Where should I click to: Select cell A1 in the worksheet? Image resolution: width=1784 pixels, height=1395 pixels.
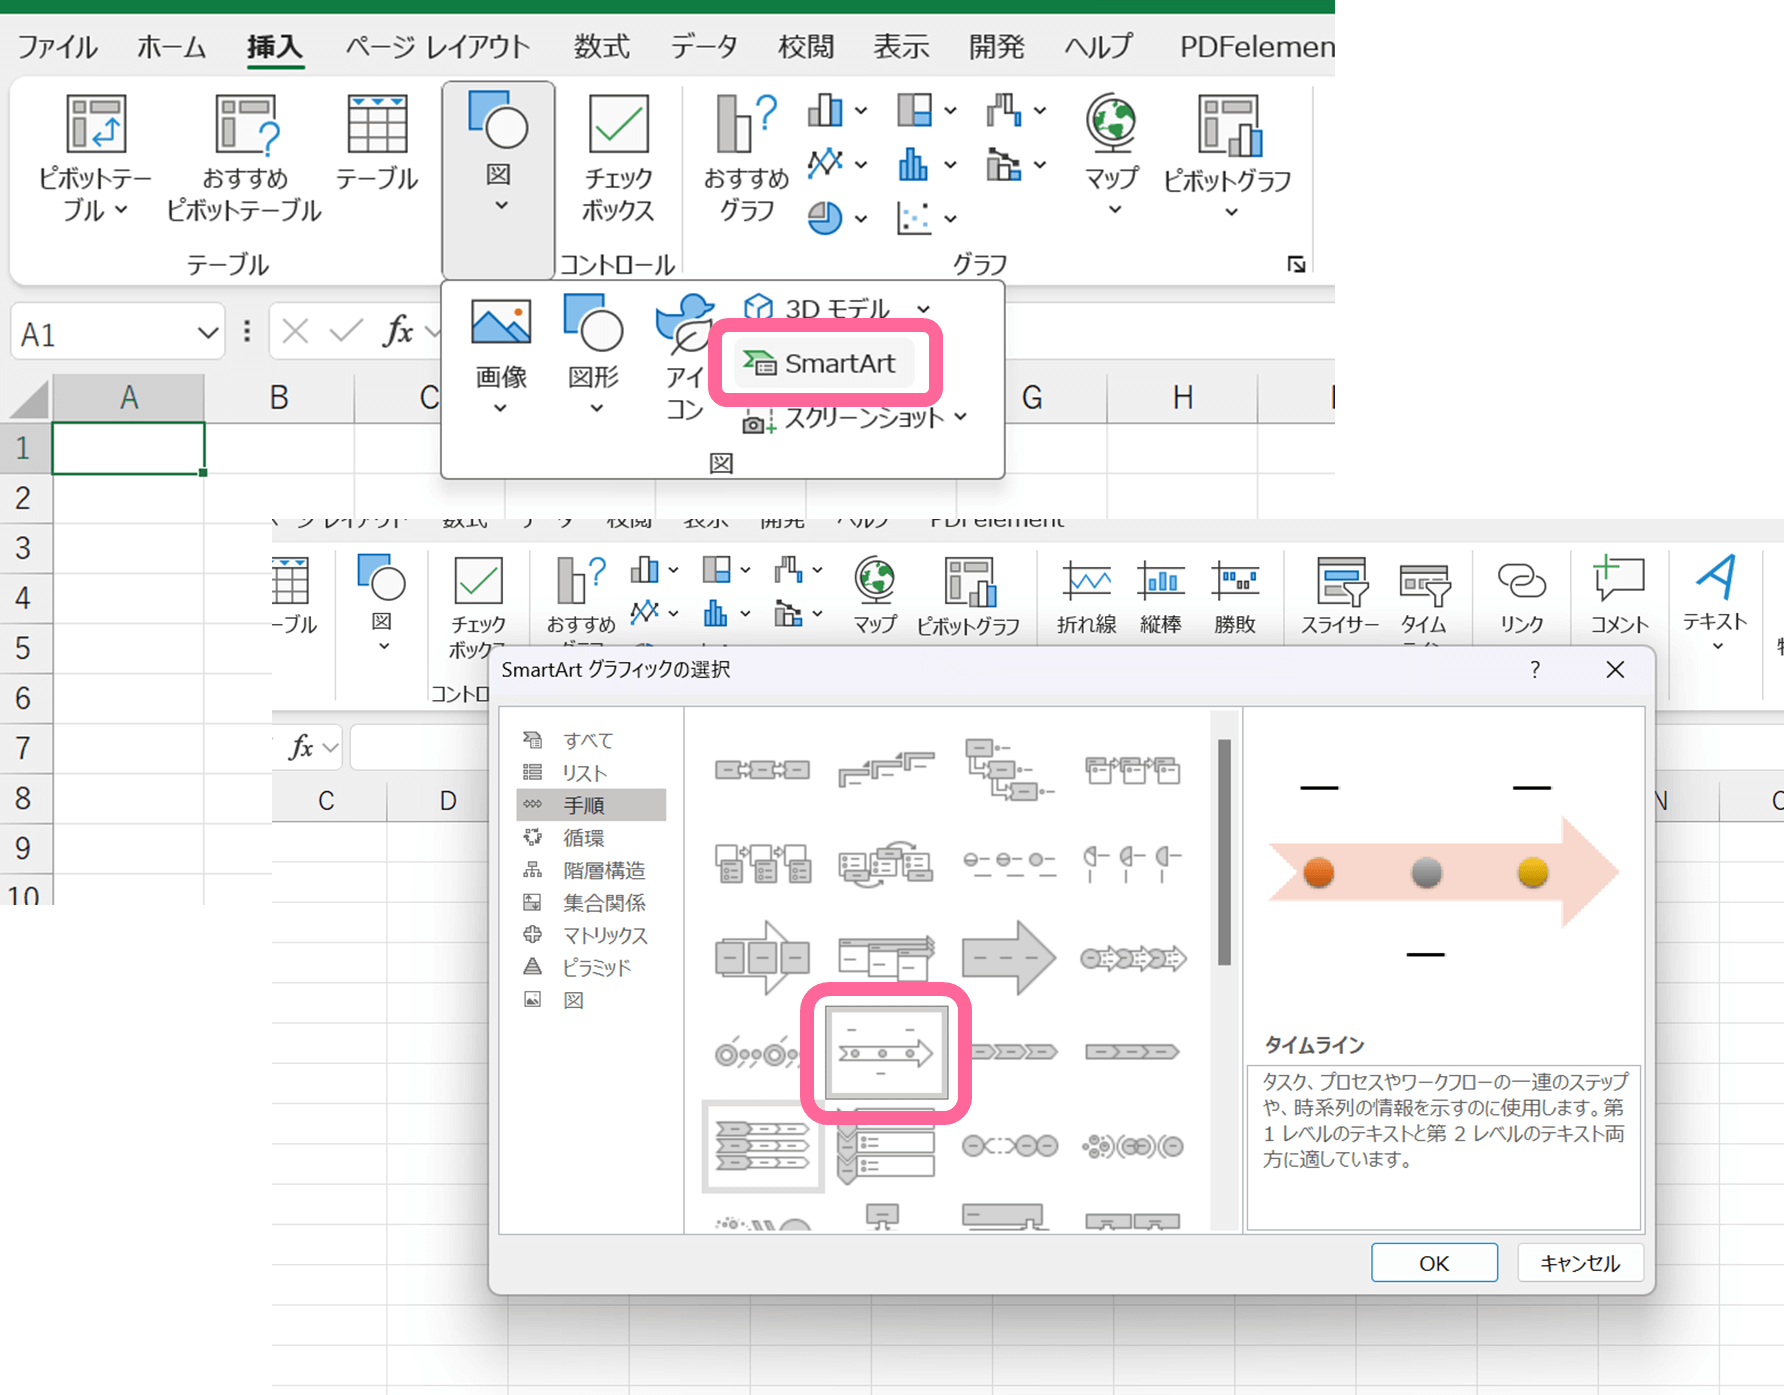(128, 448)
